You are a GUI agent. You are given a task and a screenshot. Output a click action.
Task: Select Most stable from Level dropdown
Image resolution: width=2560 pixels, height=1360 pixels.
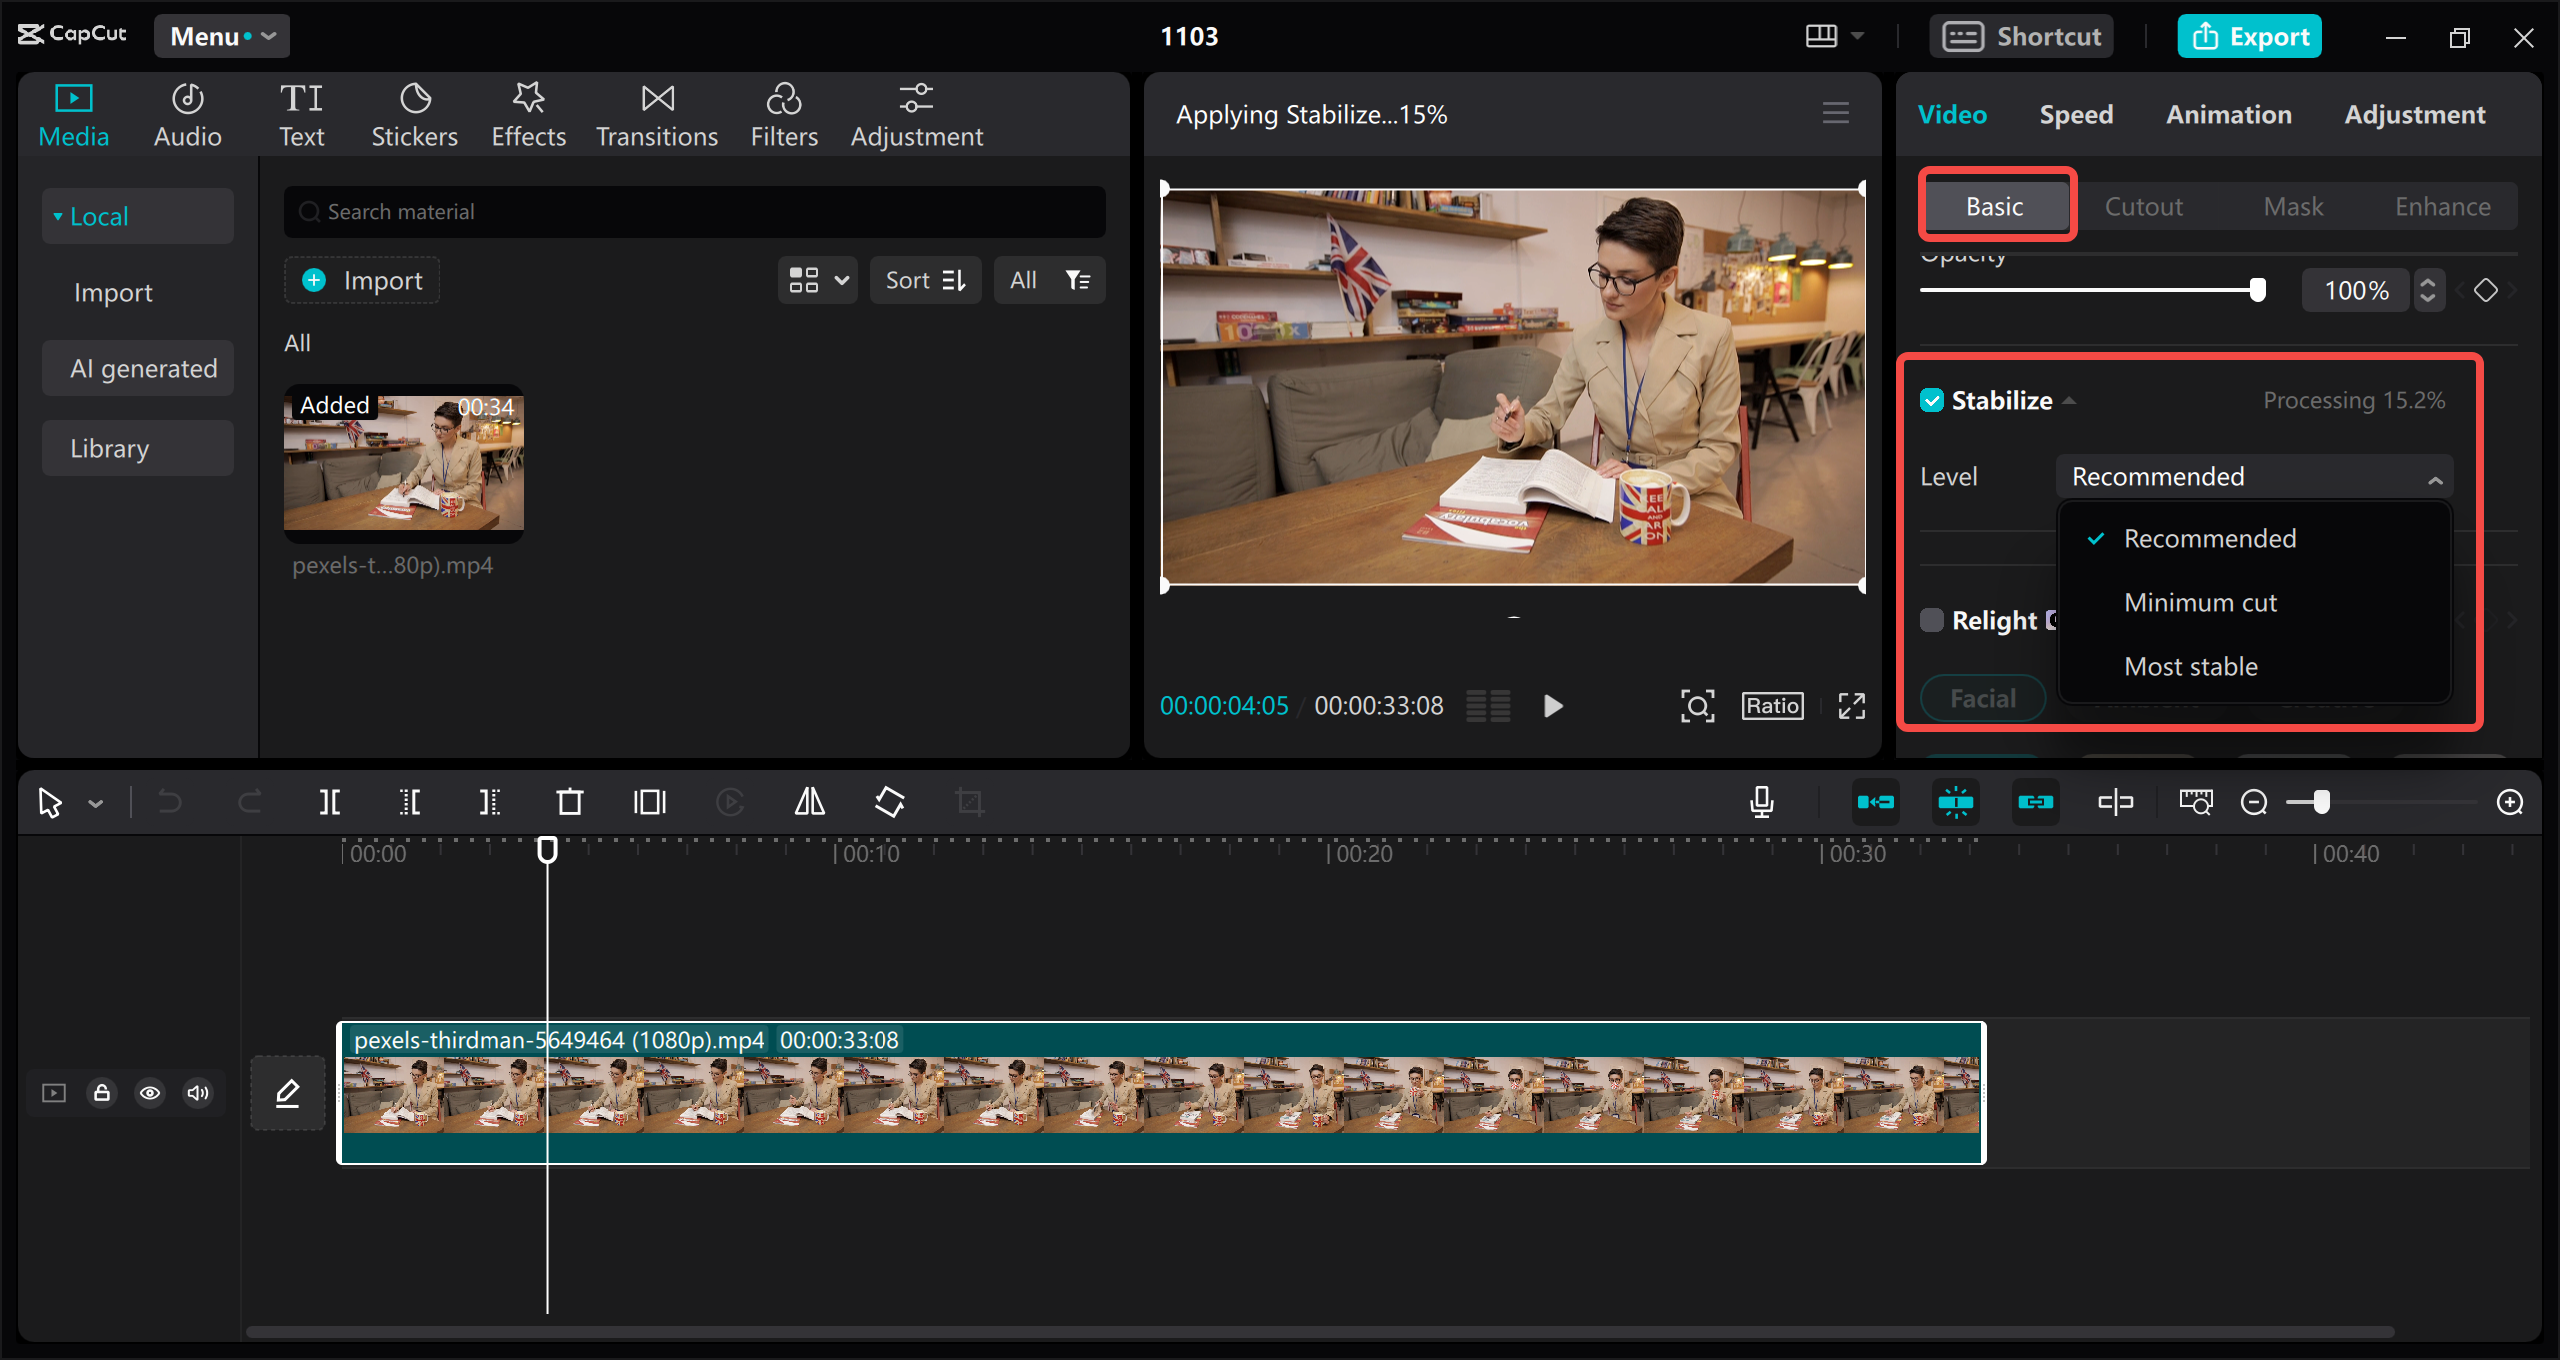point(2190,667)
